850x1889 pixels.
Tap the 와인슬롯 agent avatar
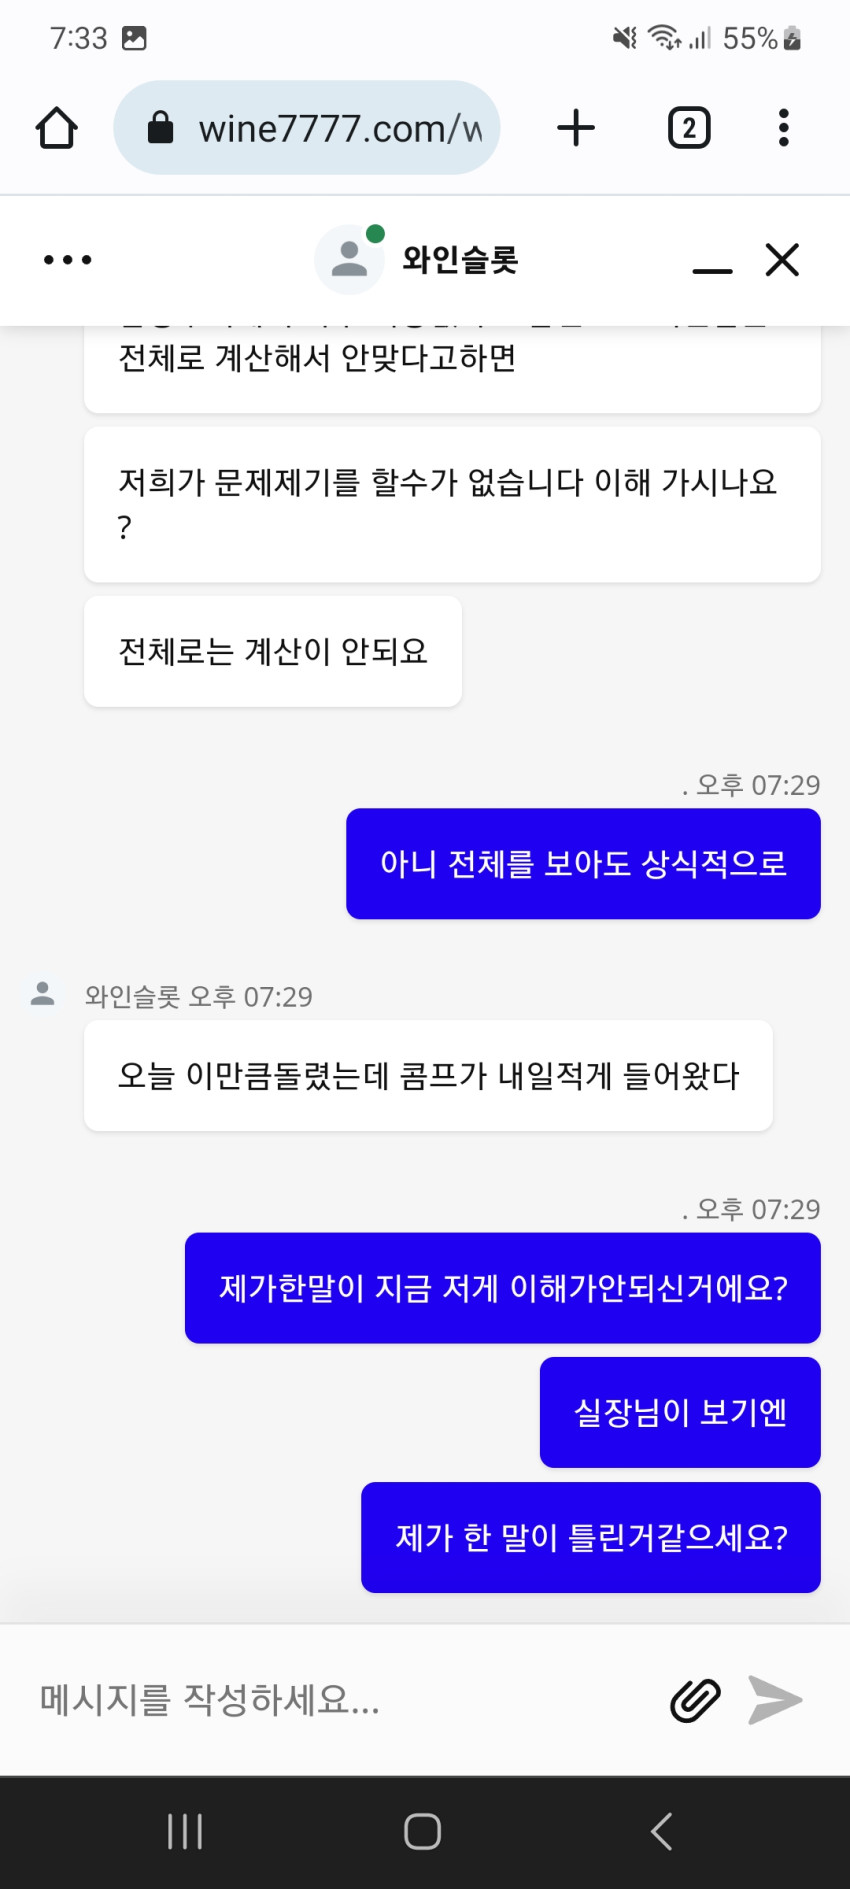pos(349,259)
